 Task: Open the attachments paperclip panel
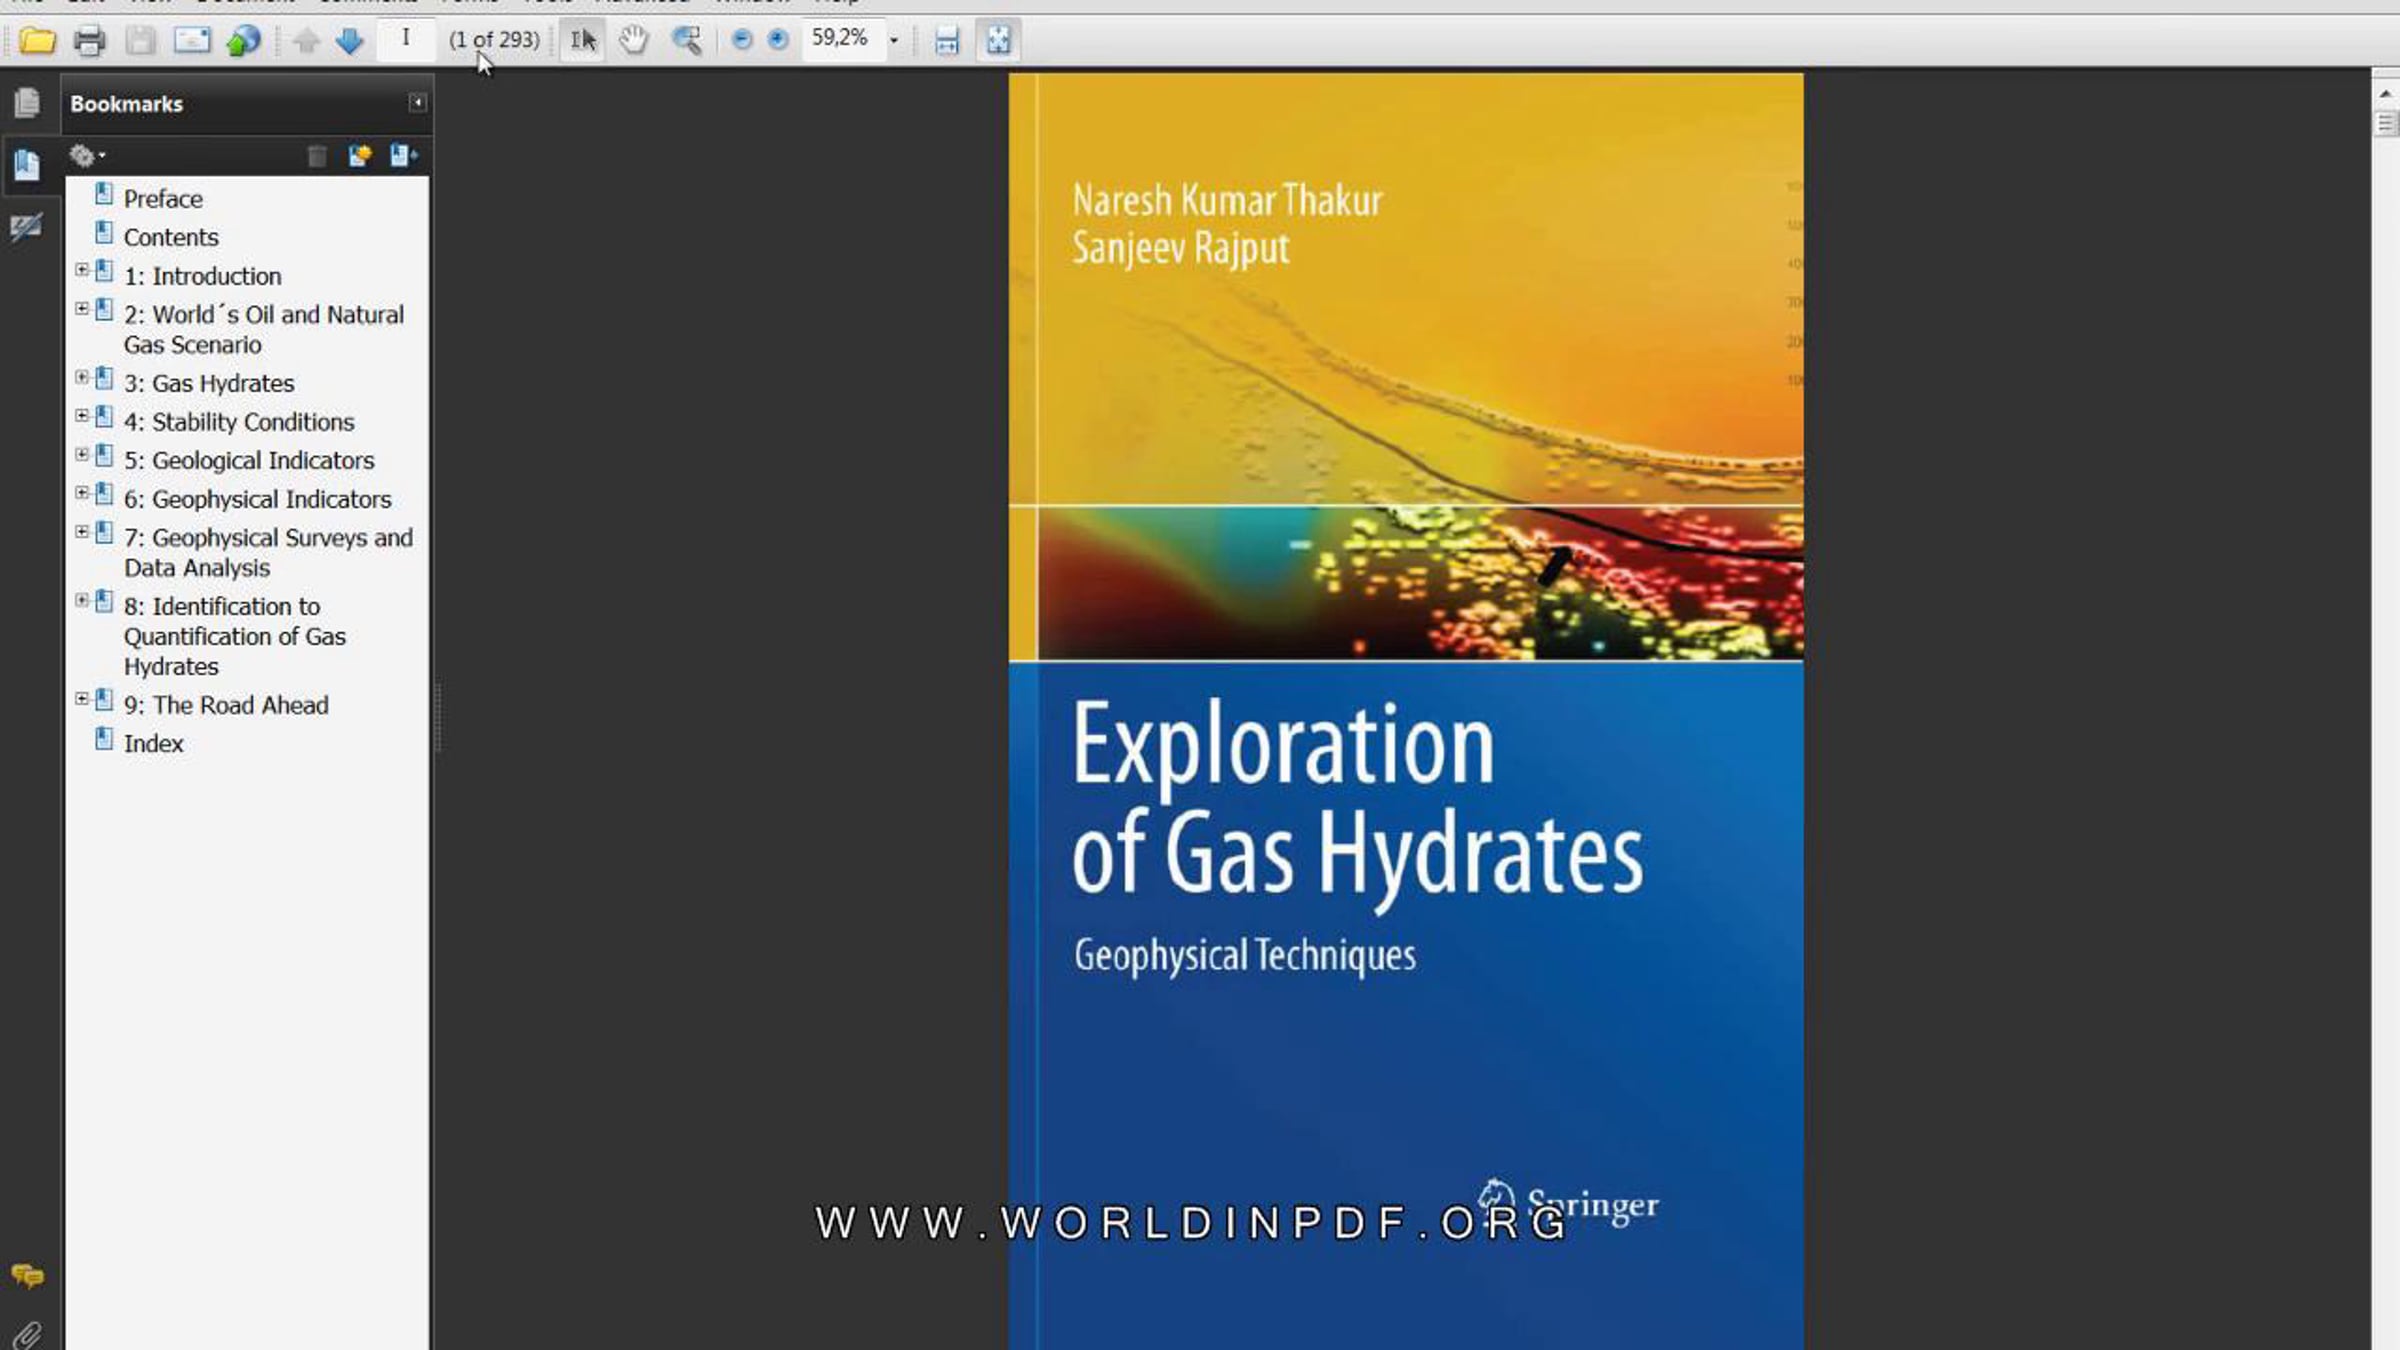(x=27, y=1334)
